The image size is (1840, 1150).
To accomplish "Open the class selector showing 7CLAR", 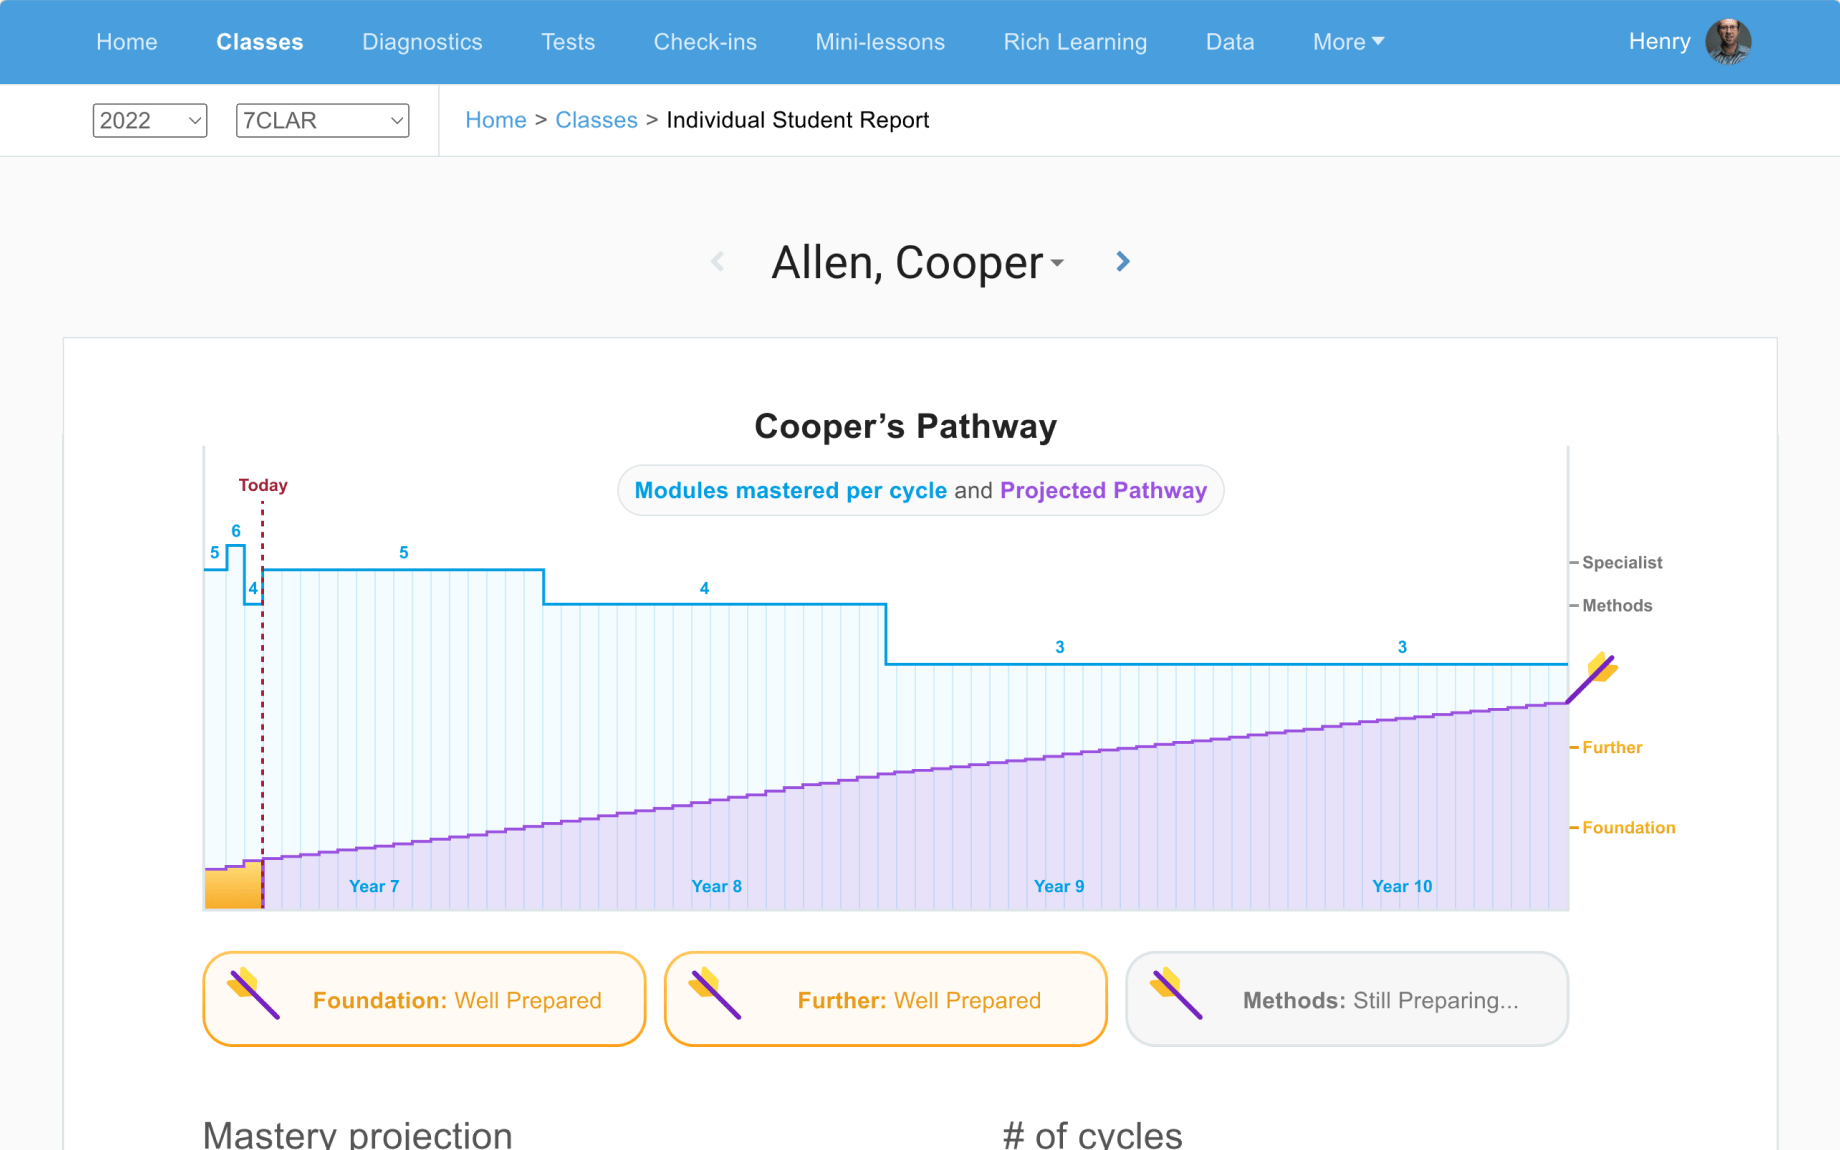I will tap(322, 120).
